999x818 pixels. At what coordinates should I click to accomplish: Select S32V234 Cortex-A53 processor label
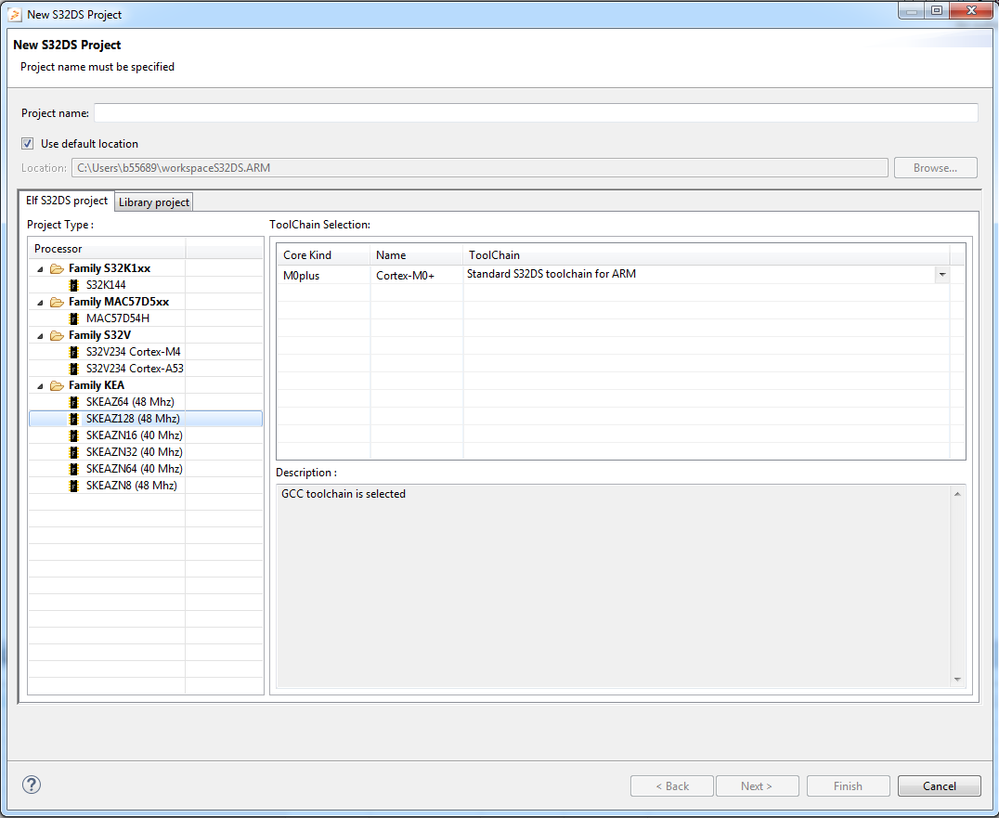click(134, 368)
